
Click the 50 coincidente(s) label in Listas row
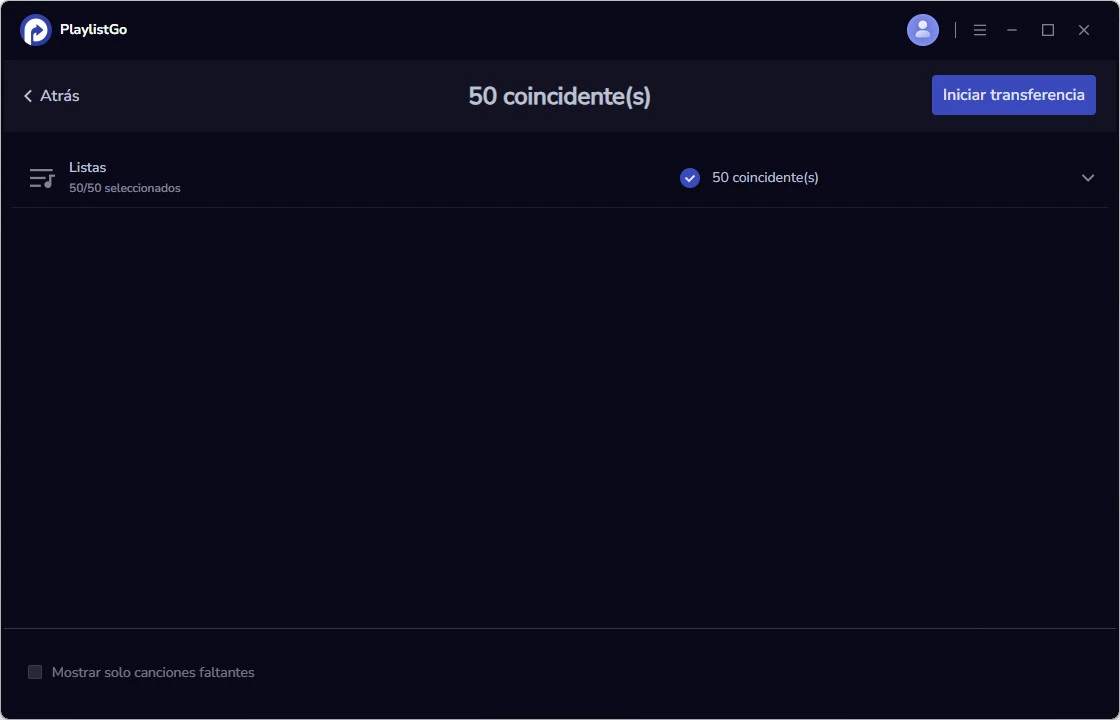pos(765,178)
